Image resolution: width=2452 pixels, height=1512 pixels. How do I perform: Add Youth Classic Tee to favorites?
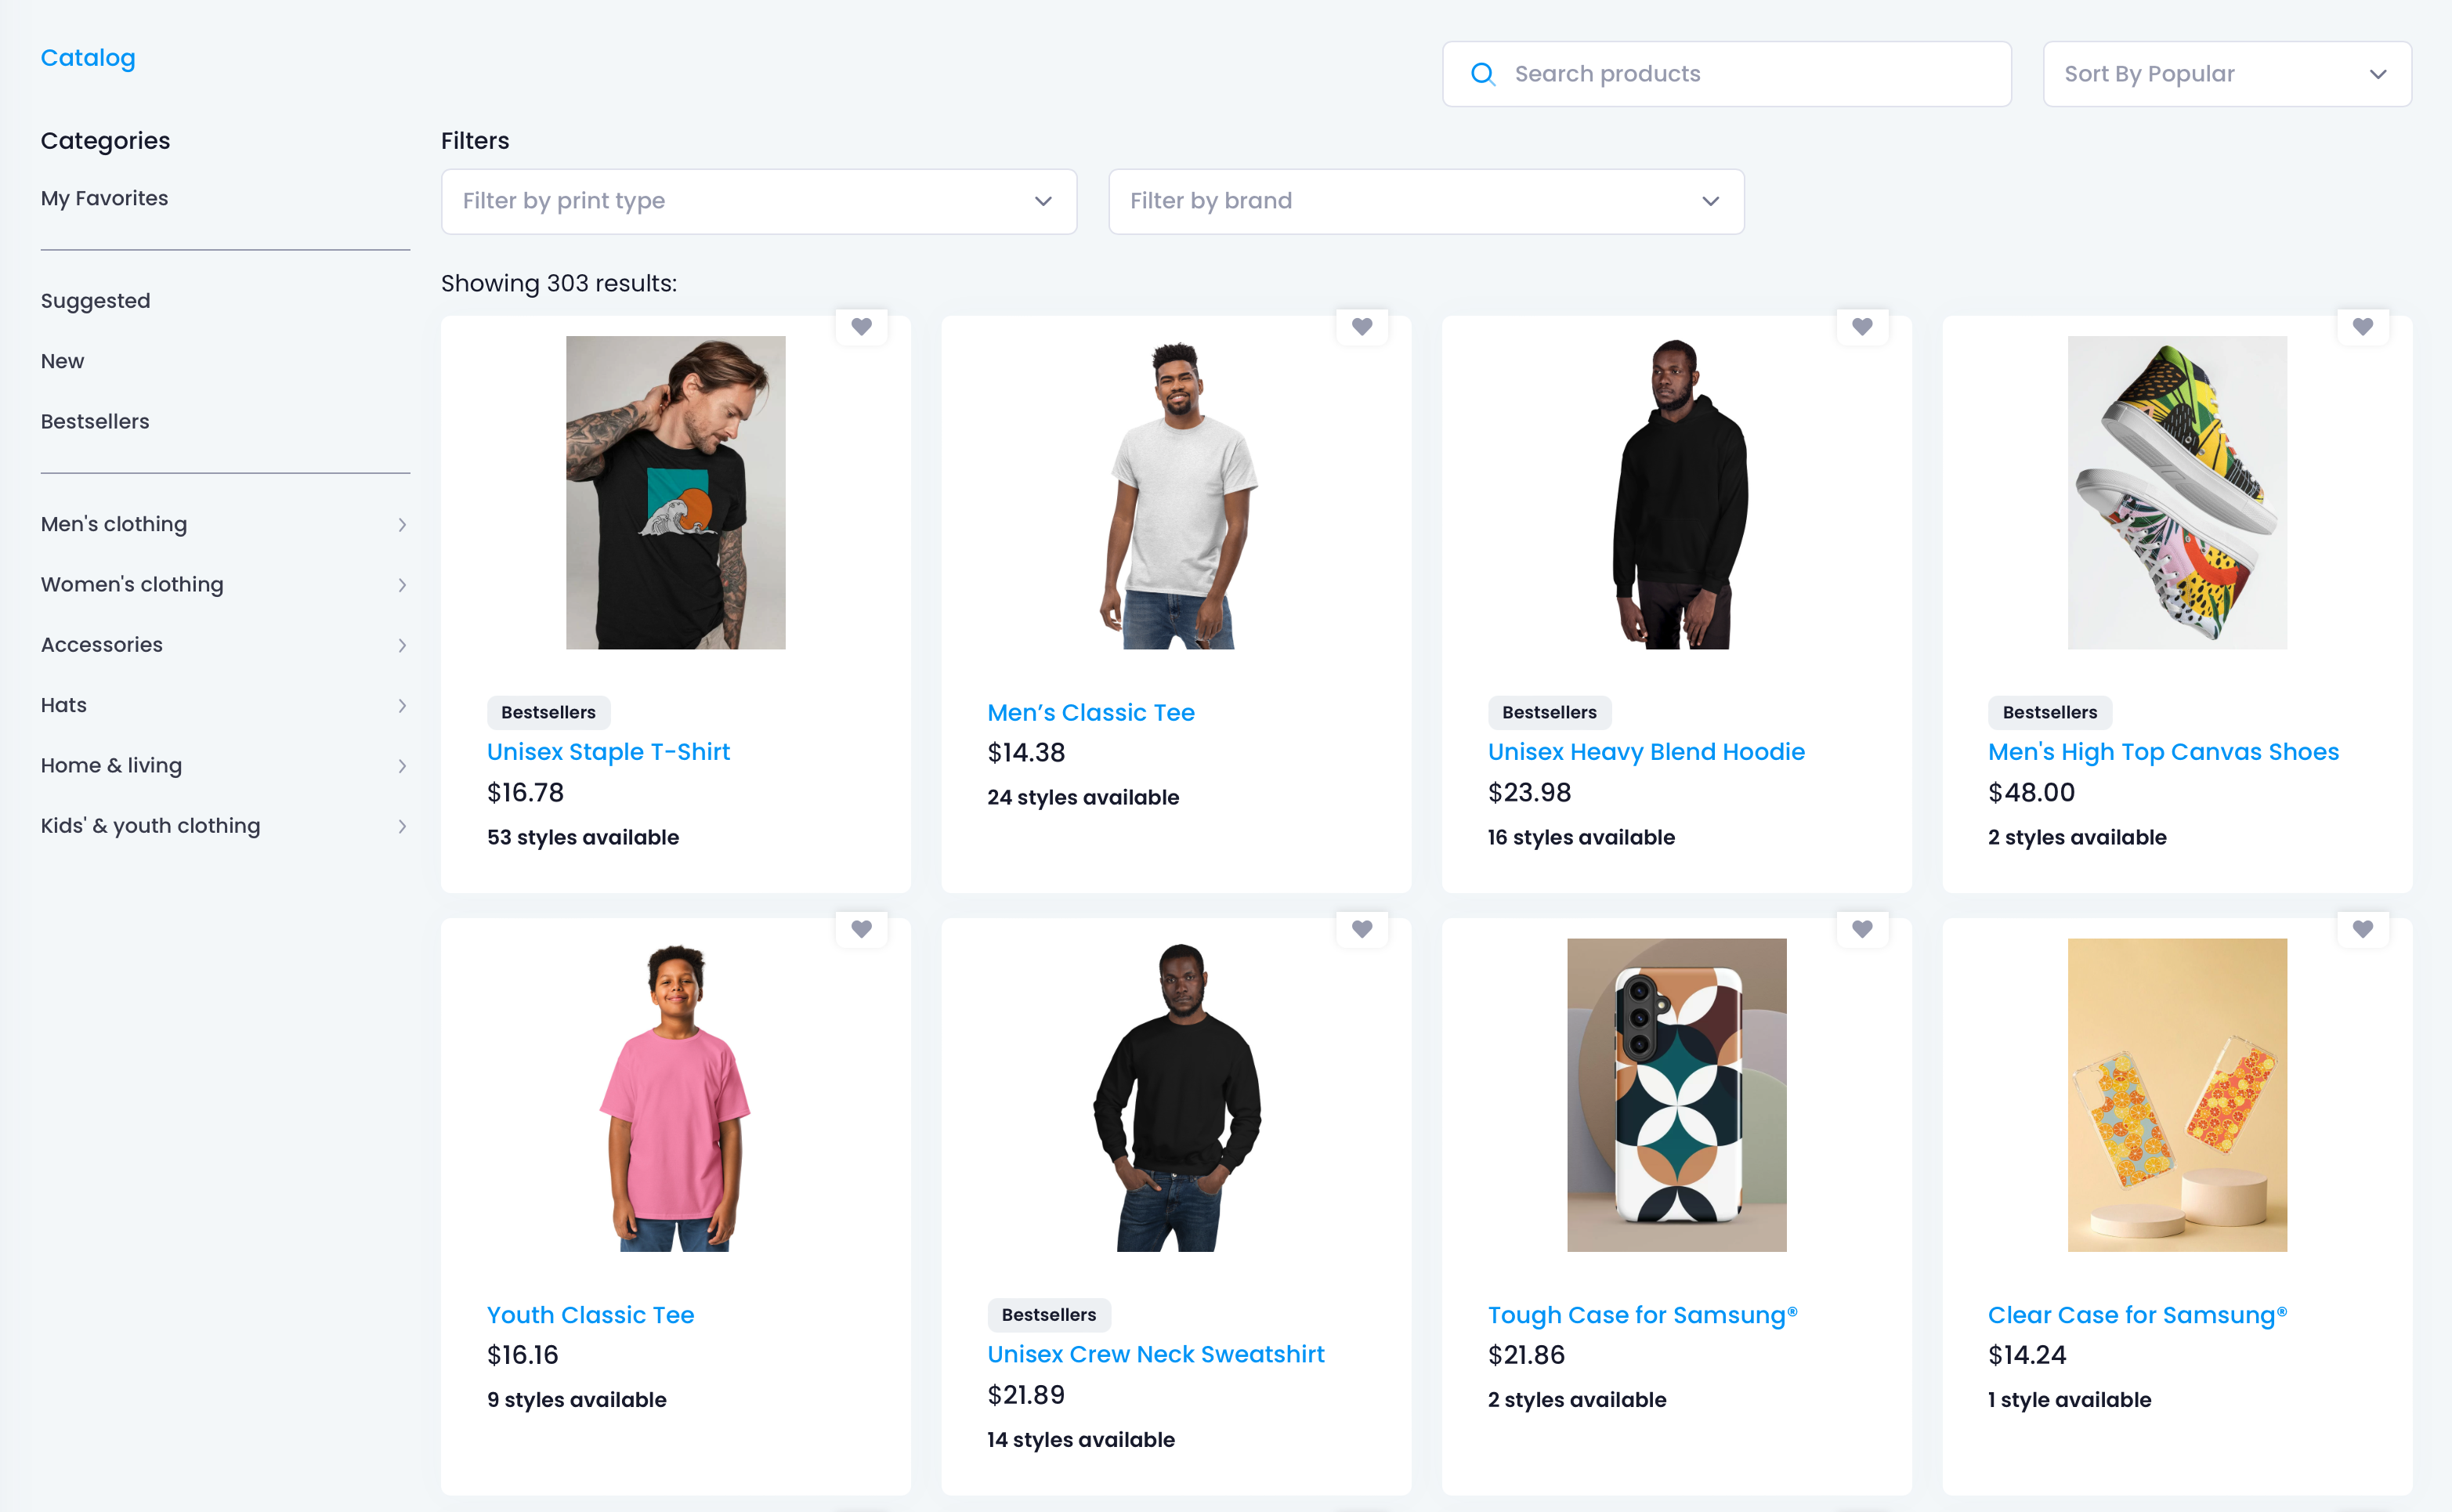[x=861, y=929]
